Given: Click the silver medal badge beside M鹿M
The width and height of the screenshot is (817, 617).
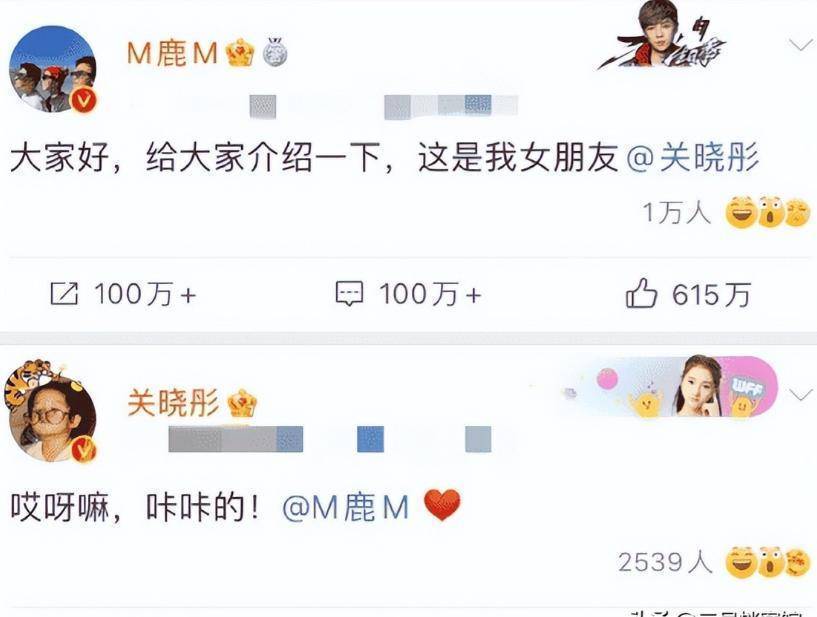Looking at the screenshot, I should [274, 52].
